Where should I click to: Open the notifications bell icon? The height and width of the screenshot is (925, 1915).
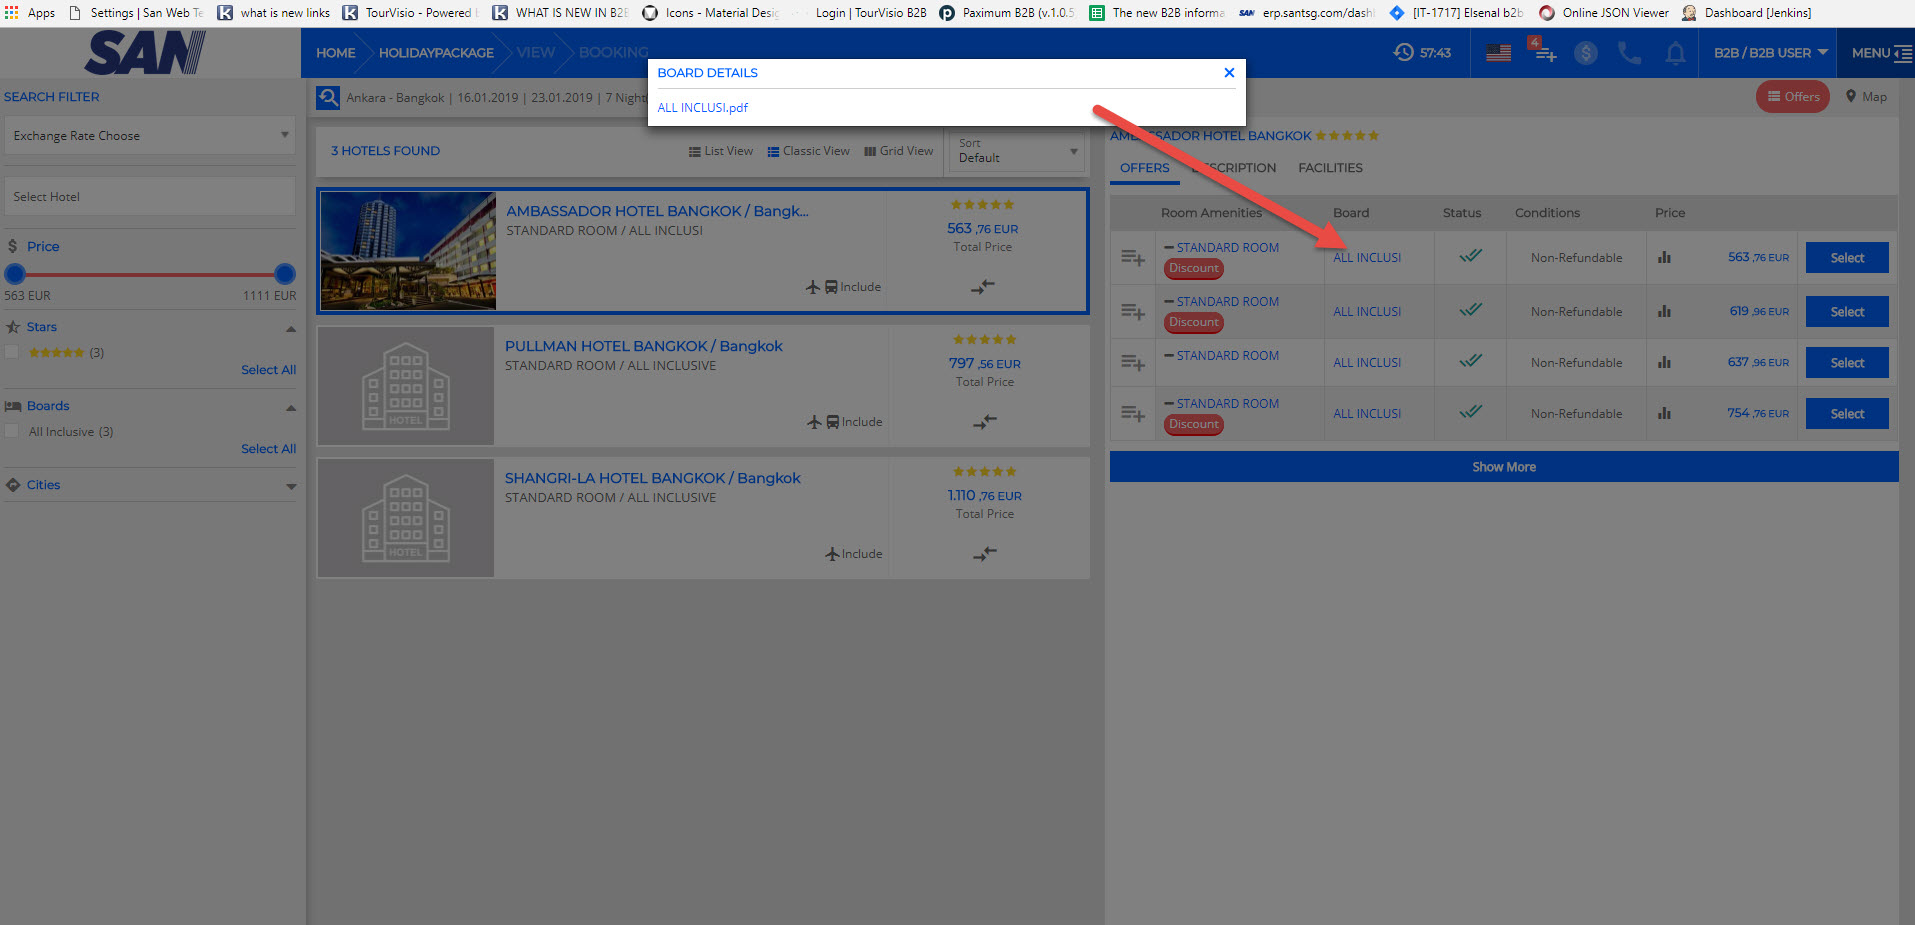click(x=1675, y=53)
